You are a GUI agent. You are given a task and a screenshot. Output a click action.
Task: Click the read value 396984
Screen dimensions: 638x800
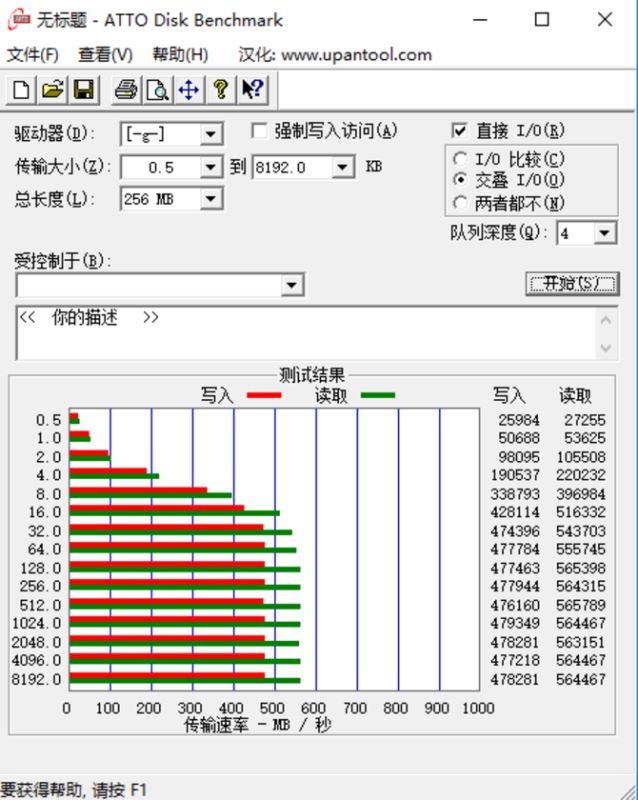[581, 494]
